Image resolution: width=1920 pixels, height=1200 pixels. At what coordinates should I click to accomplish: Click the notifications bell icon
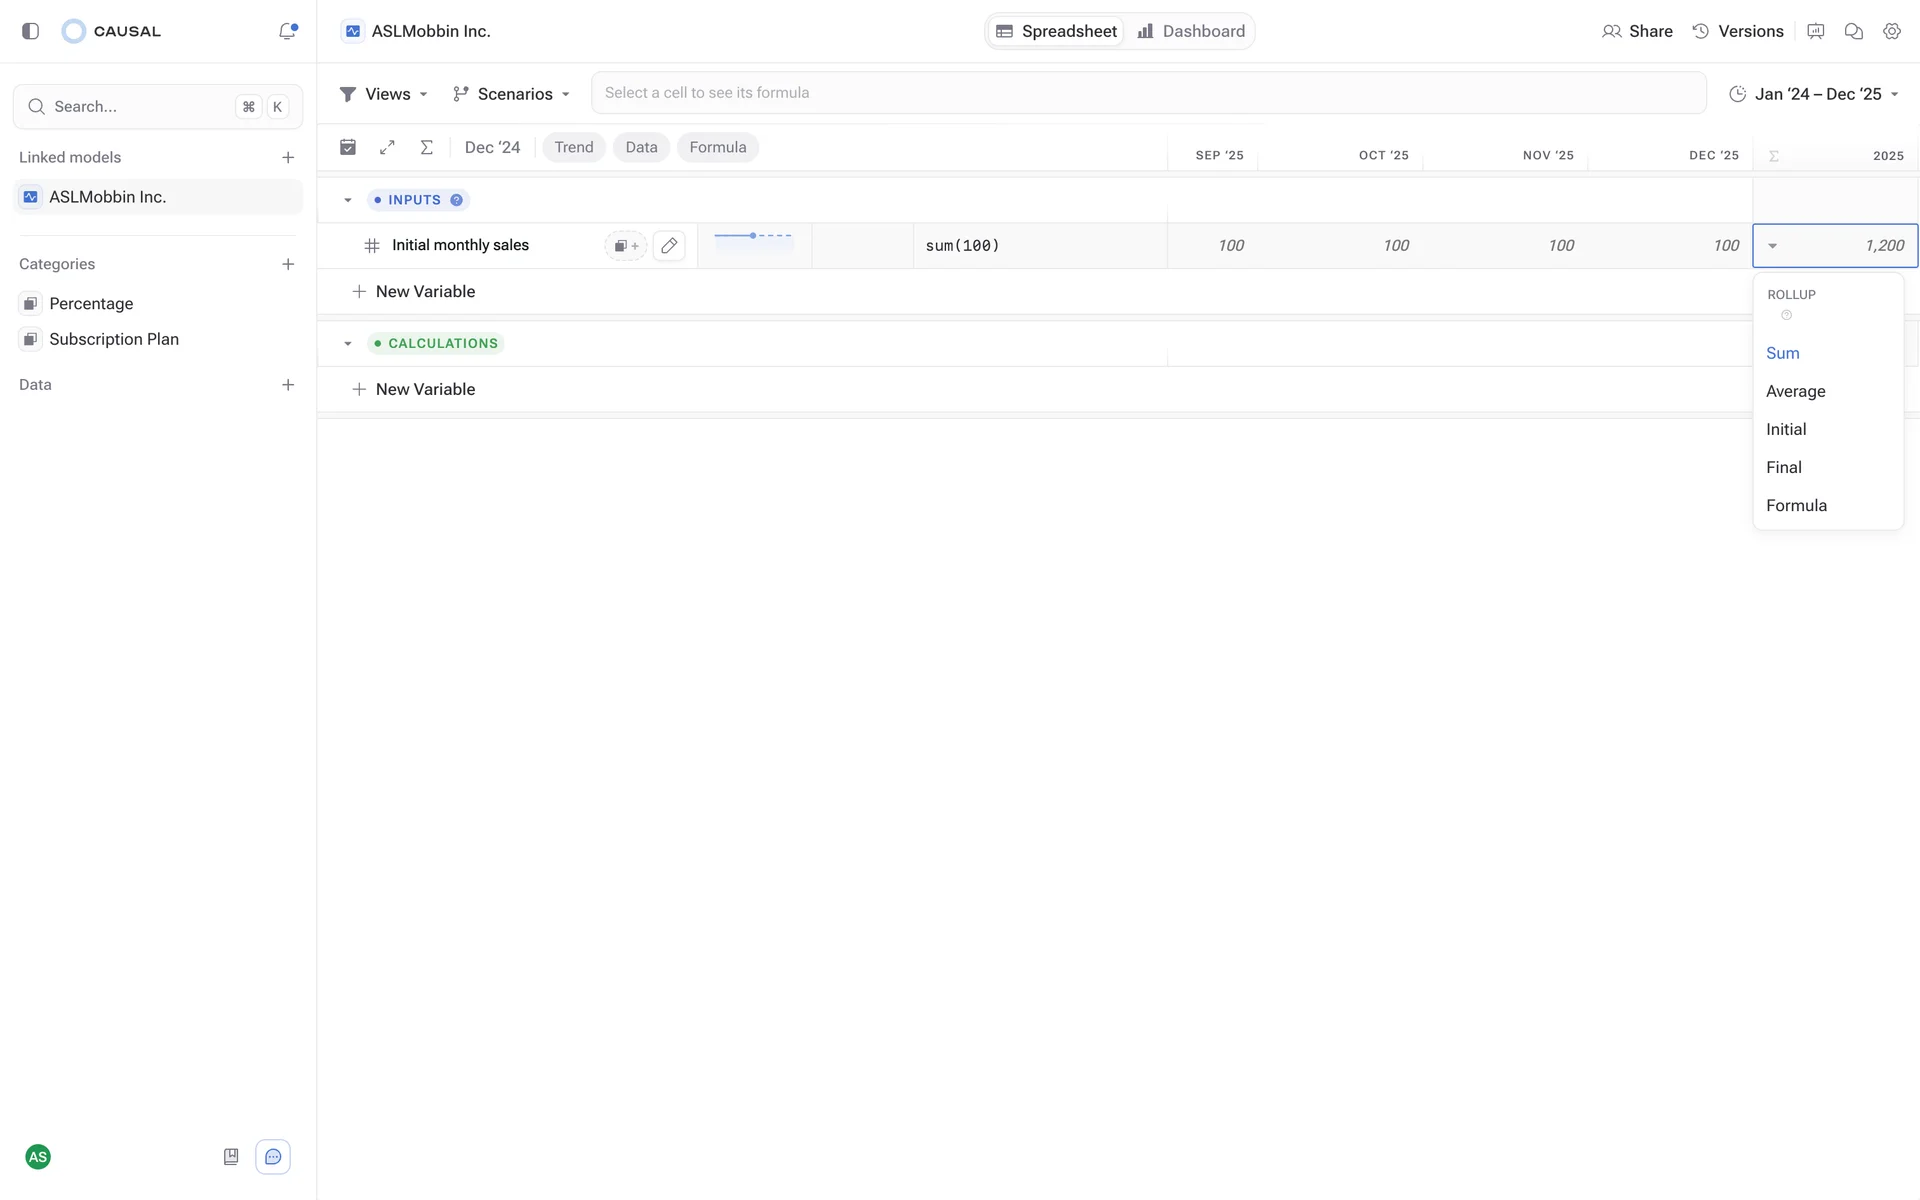click(287, 31)
